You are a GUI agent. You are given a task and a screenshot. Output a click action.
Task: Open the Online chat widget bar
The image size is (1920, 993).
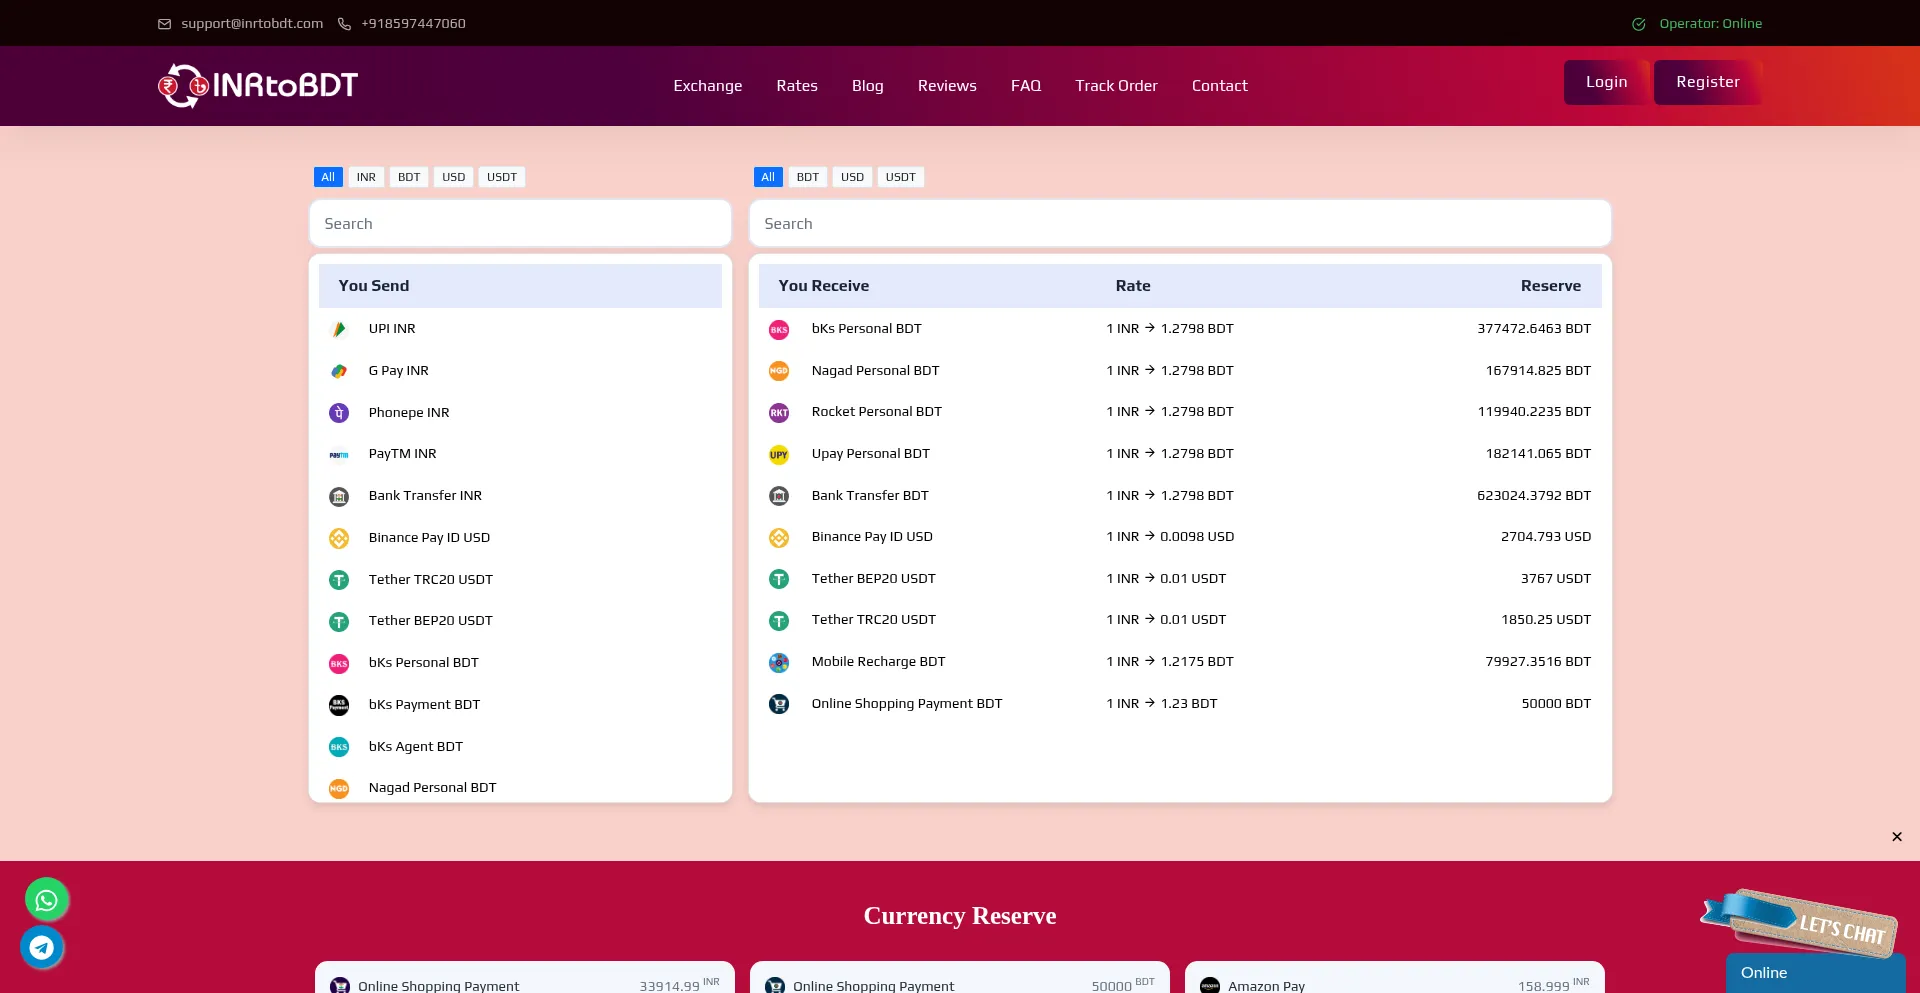point(1816,973)
